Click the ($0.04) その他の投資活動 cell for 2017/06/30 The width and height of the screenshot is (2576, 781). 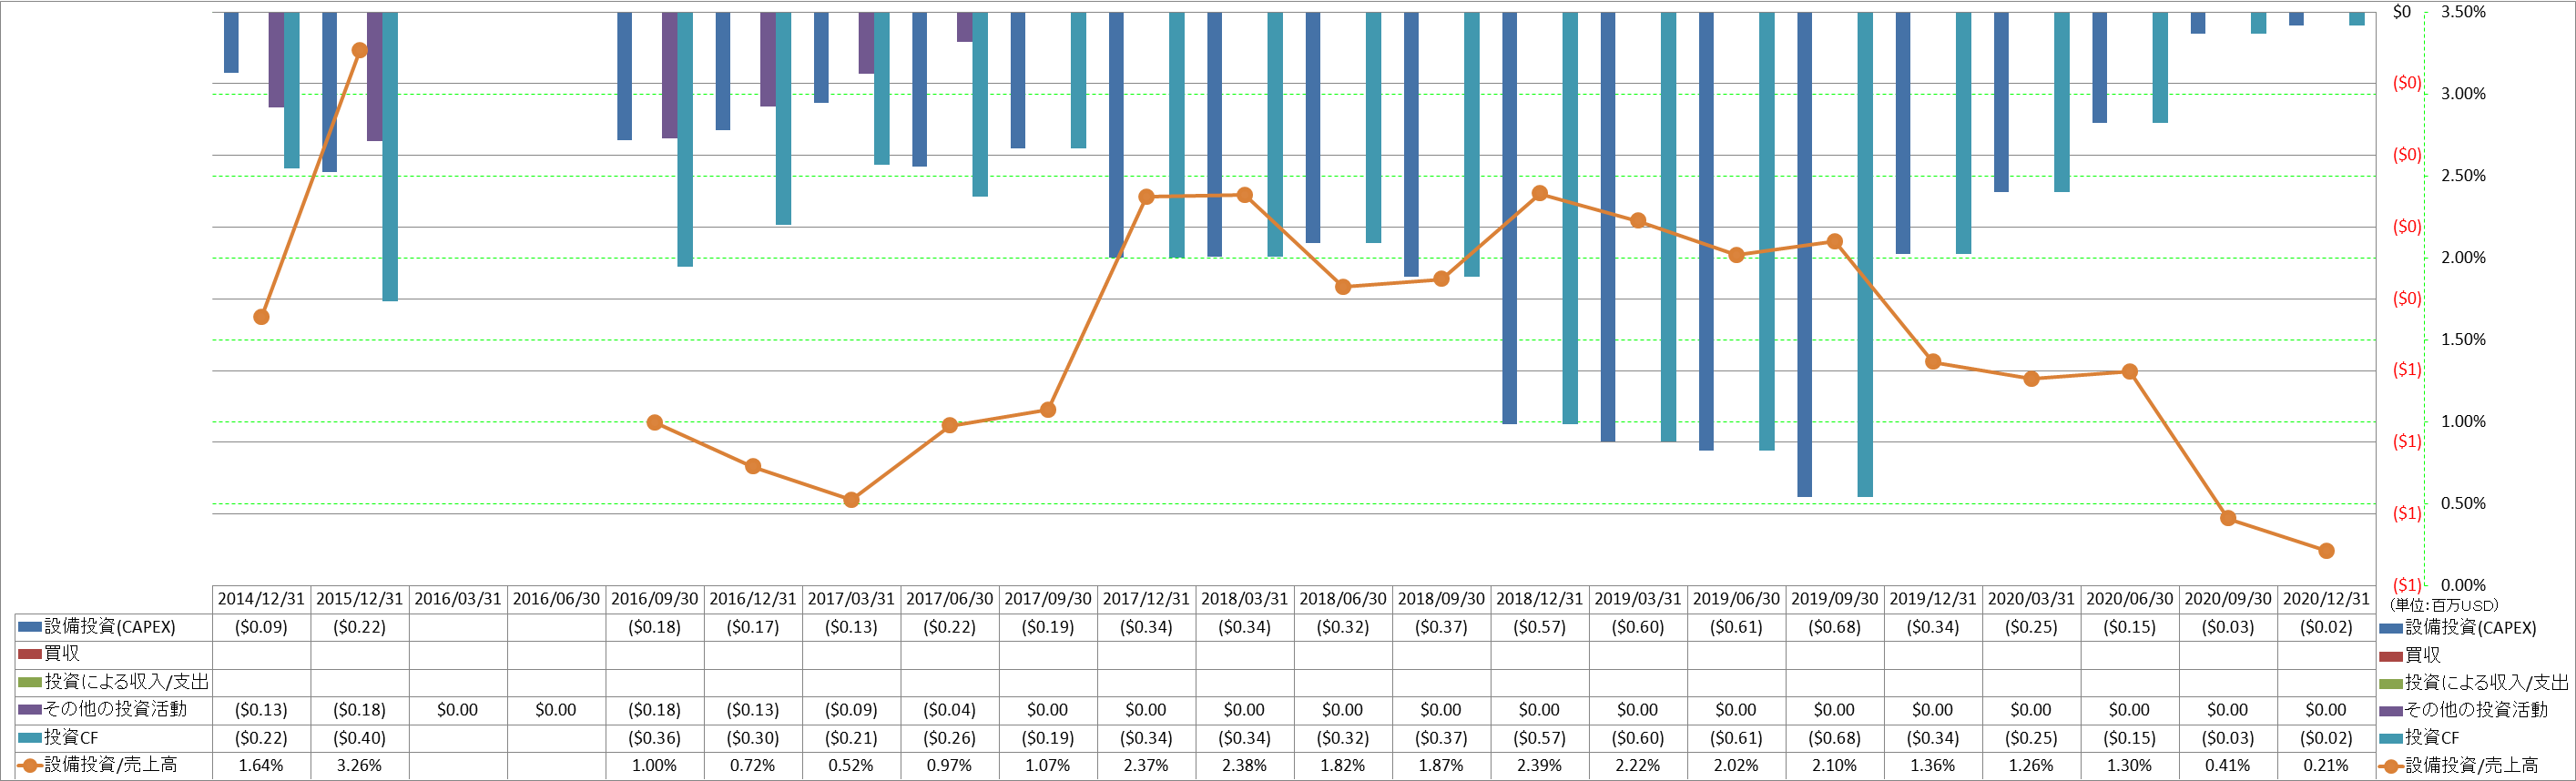point(949,710)
